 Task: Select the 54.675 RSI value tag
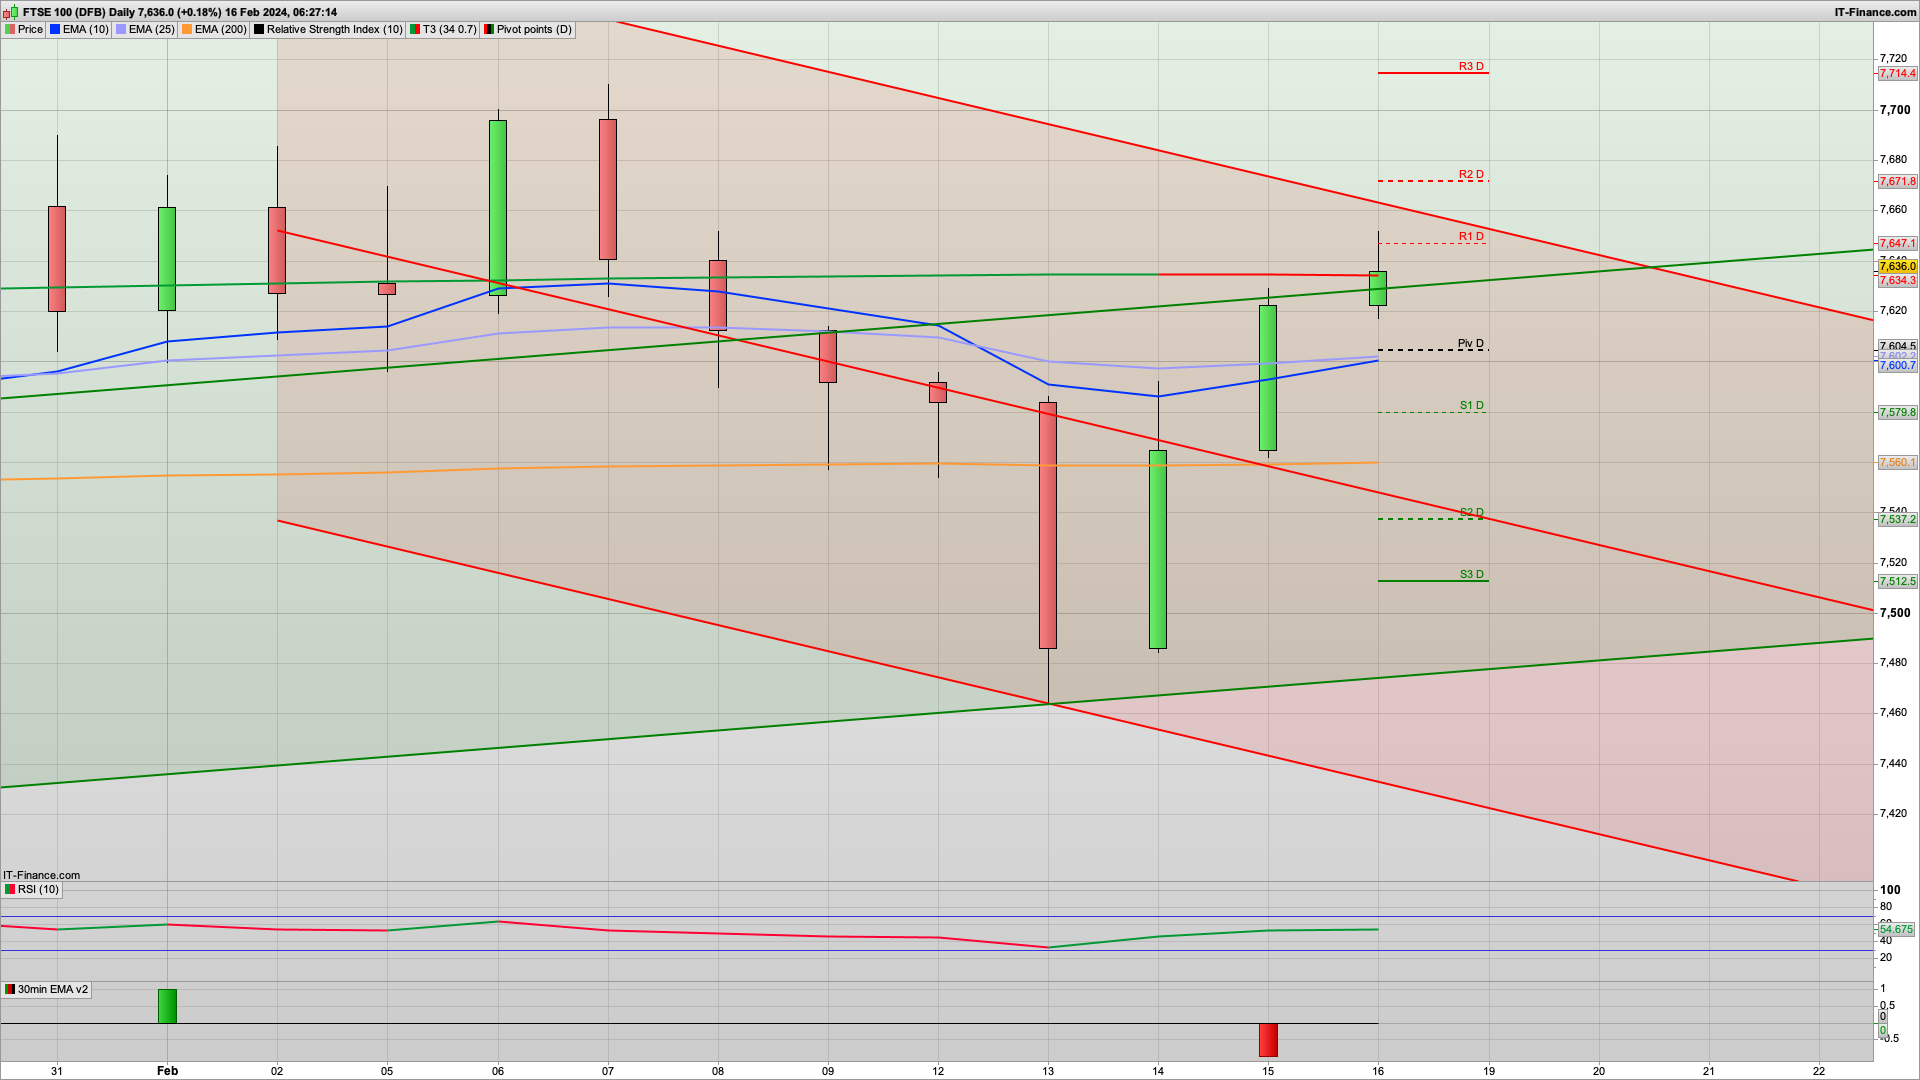[1897, 929]
